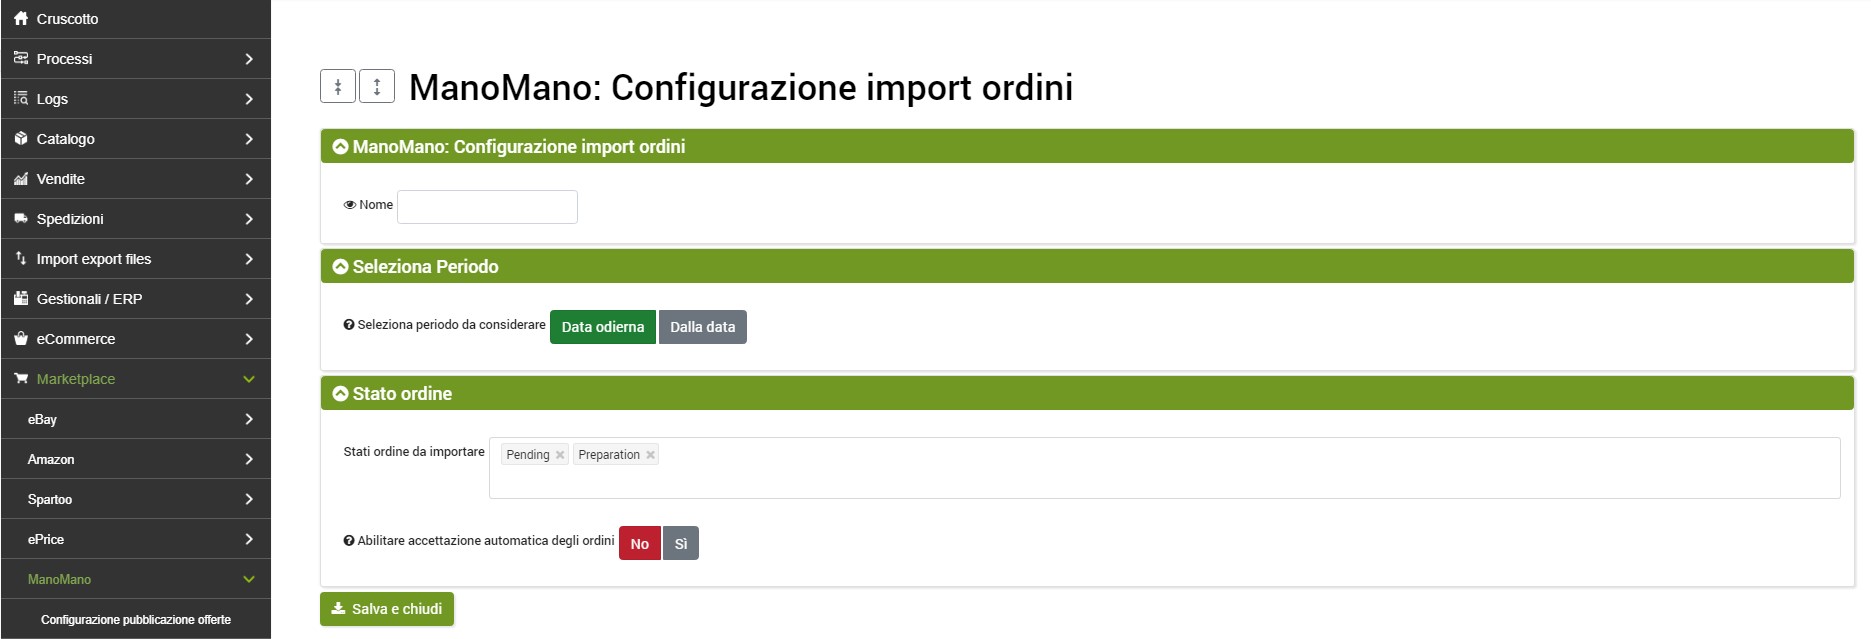Select the Data odierna period option

[602, 327]
